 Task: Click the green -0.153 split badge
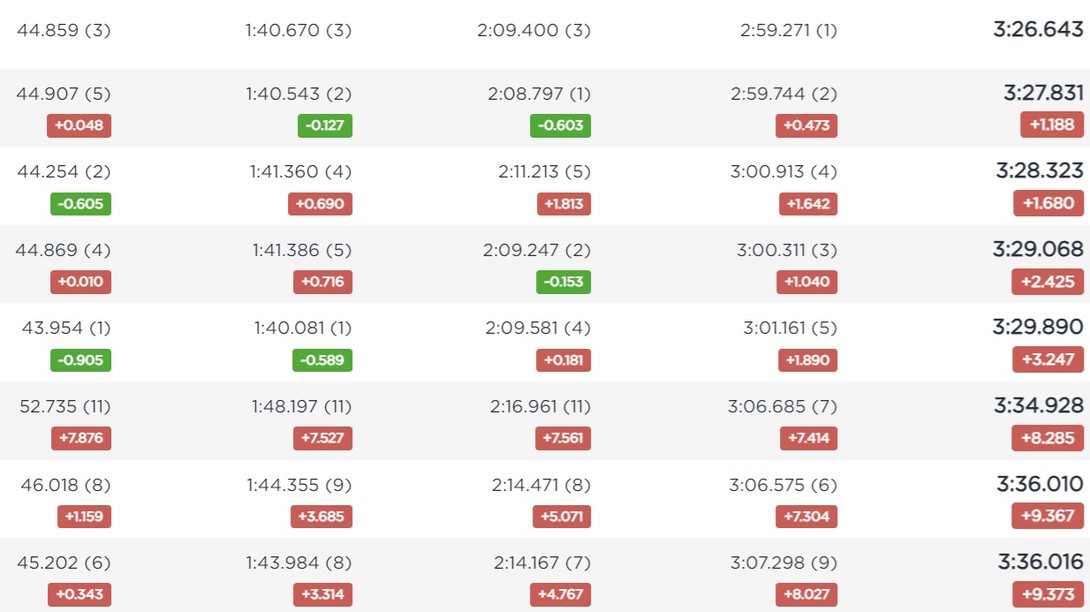tap(563, 282)
